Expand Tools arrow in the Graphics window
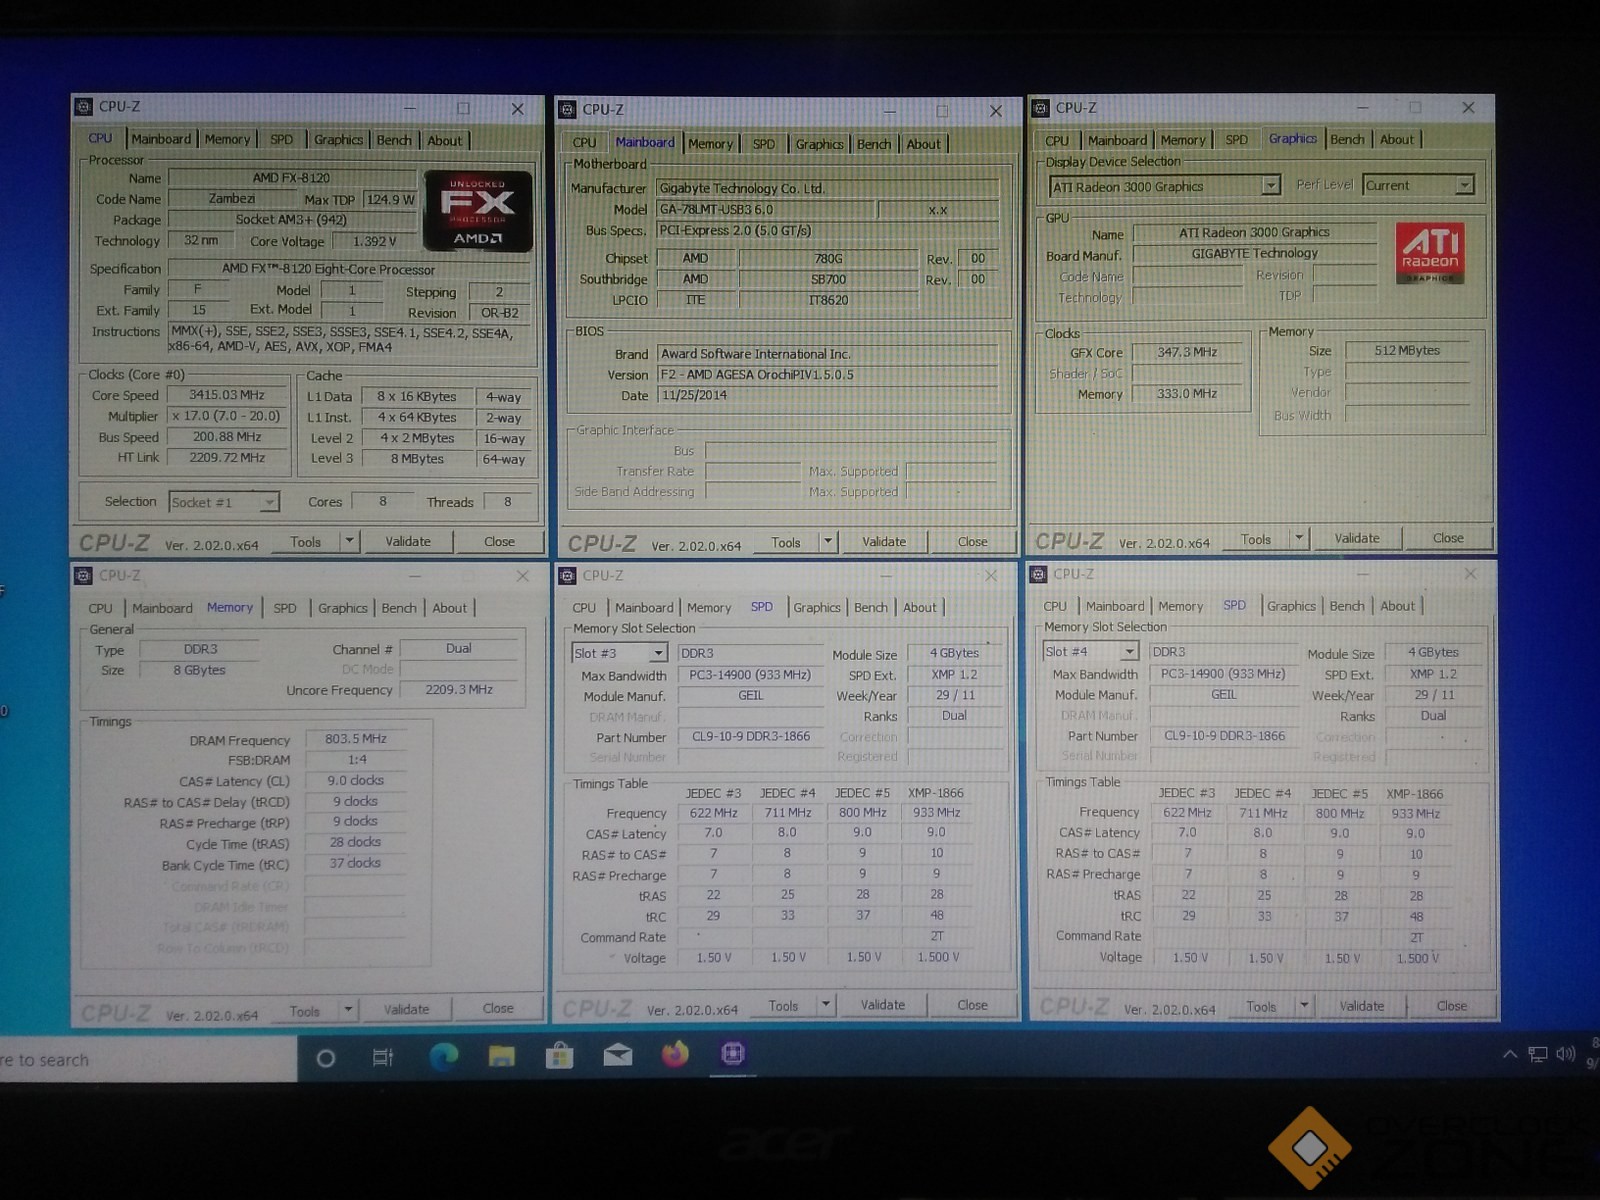This screenshot has height=1200, width=1600. pos(1299,538)
